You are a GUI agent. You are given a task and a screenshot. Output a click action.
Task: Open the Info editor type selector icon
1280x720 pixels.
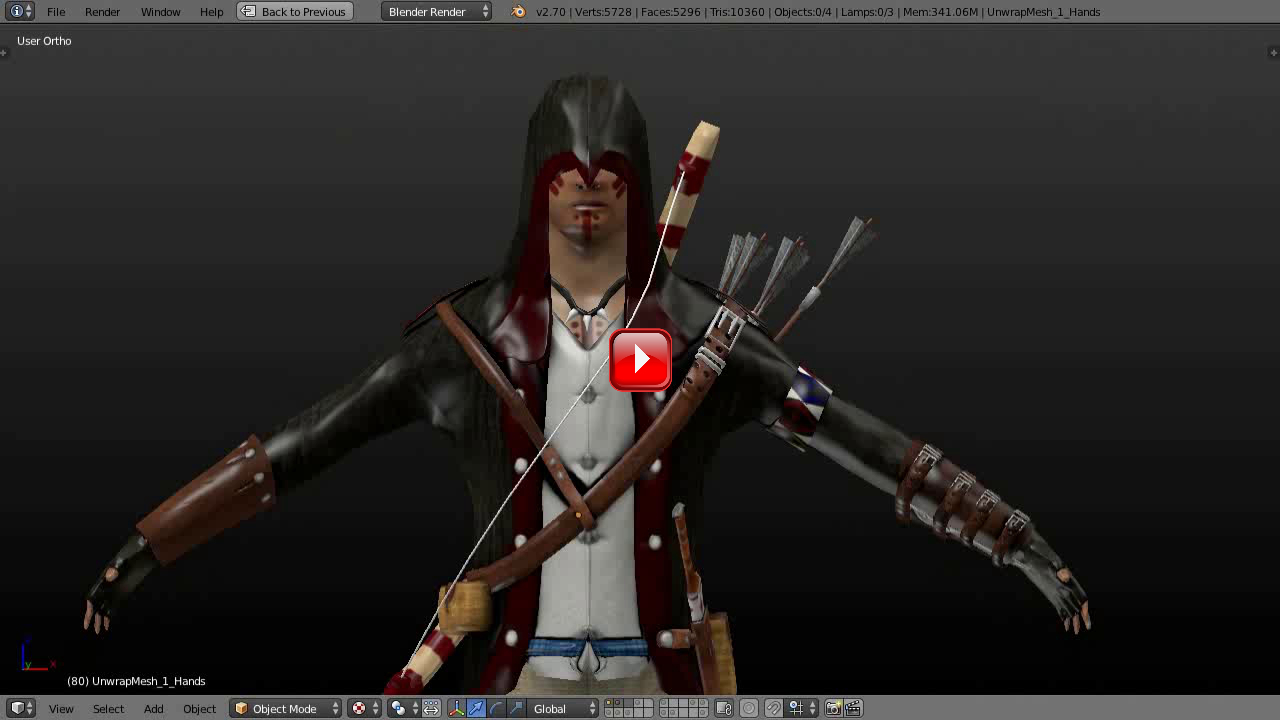(x=19, y=11)
